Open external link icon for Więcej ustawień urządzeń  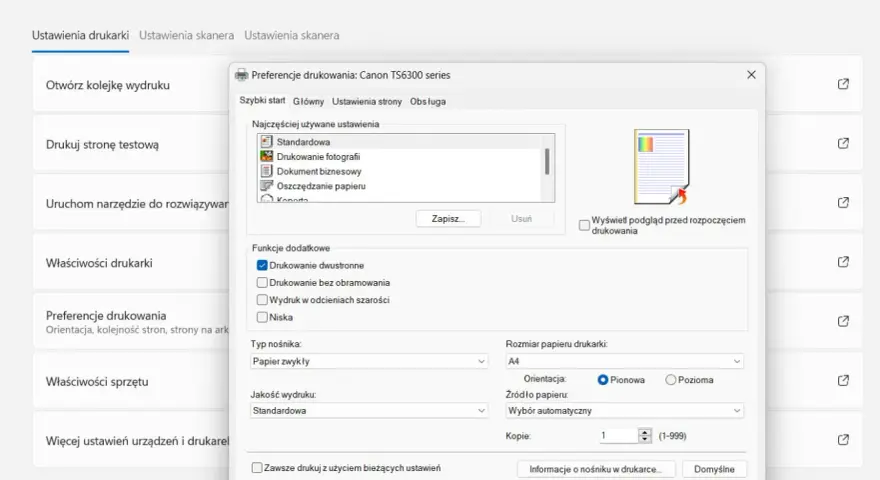point(843,440)
